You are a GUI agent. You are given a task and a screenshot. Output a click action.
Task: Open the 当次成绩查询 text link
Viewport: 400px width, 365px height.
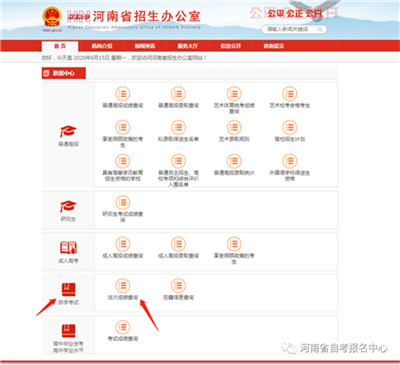coord(123,297)
